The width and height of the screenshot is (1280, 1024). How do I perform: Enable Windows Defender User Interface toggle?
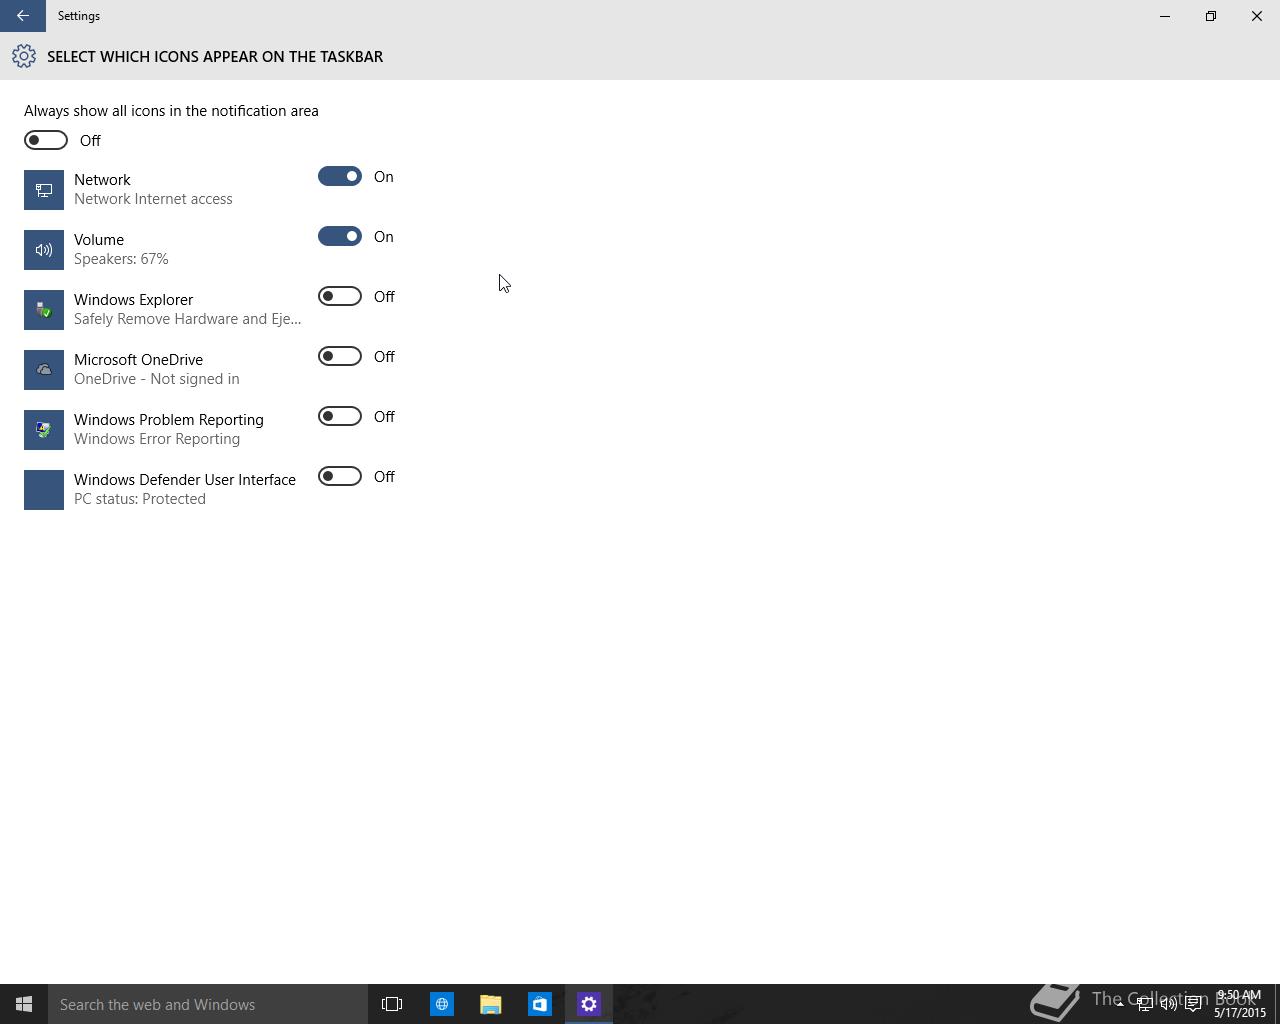point(340,476)
